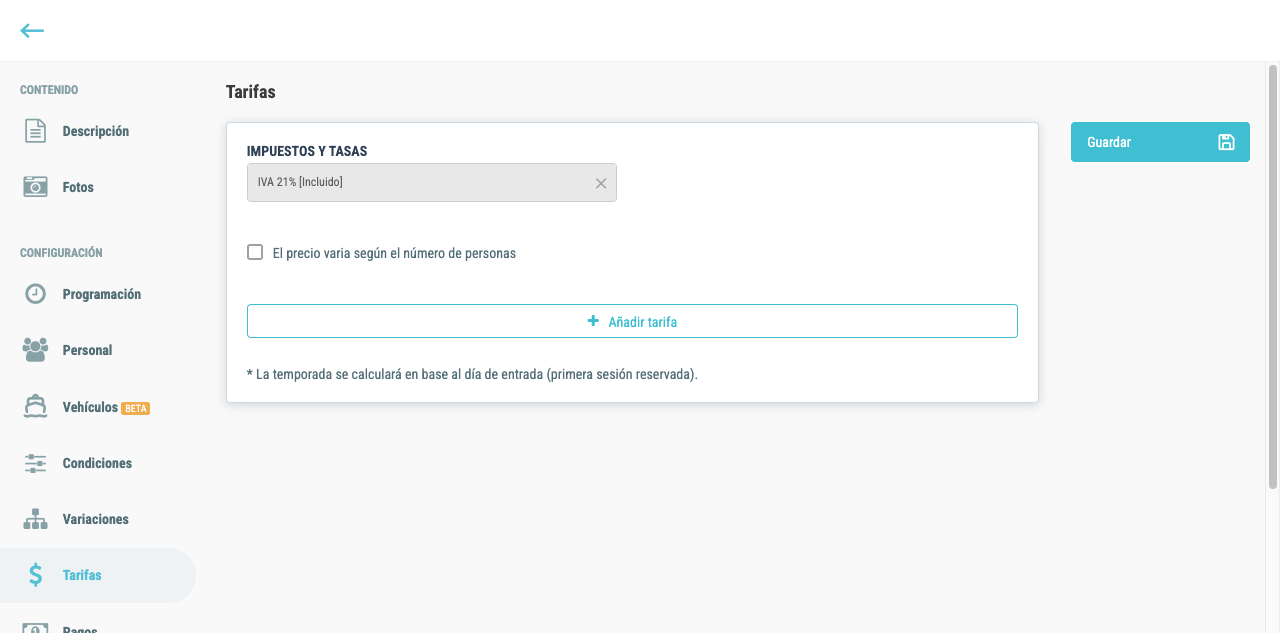Click the Tarifas dollar sign icon

point(36,575)
